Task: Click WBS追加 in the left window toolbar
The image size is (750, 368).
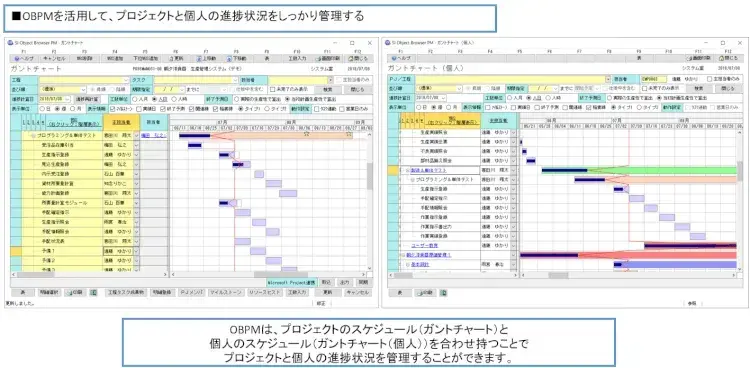Action: [x=115, y=58]
